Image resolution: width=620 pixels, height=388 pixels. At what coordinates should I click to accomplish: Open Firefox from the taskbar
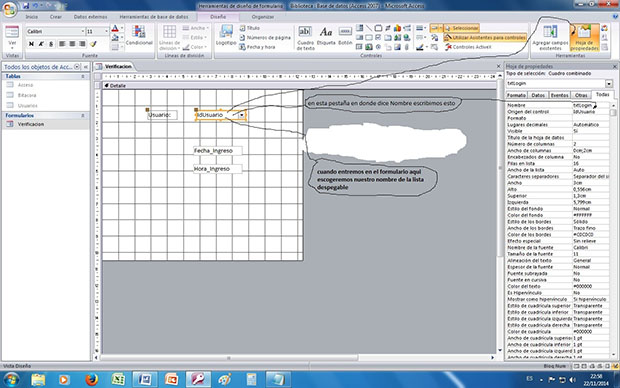91,380
